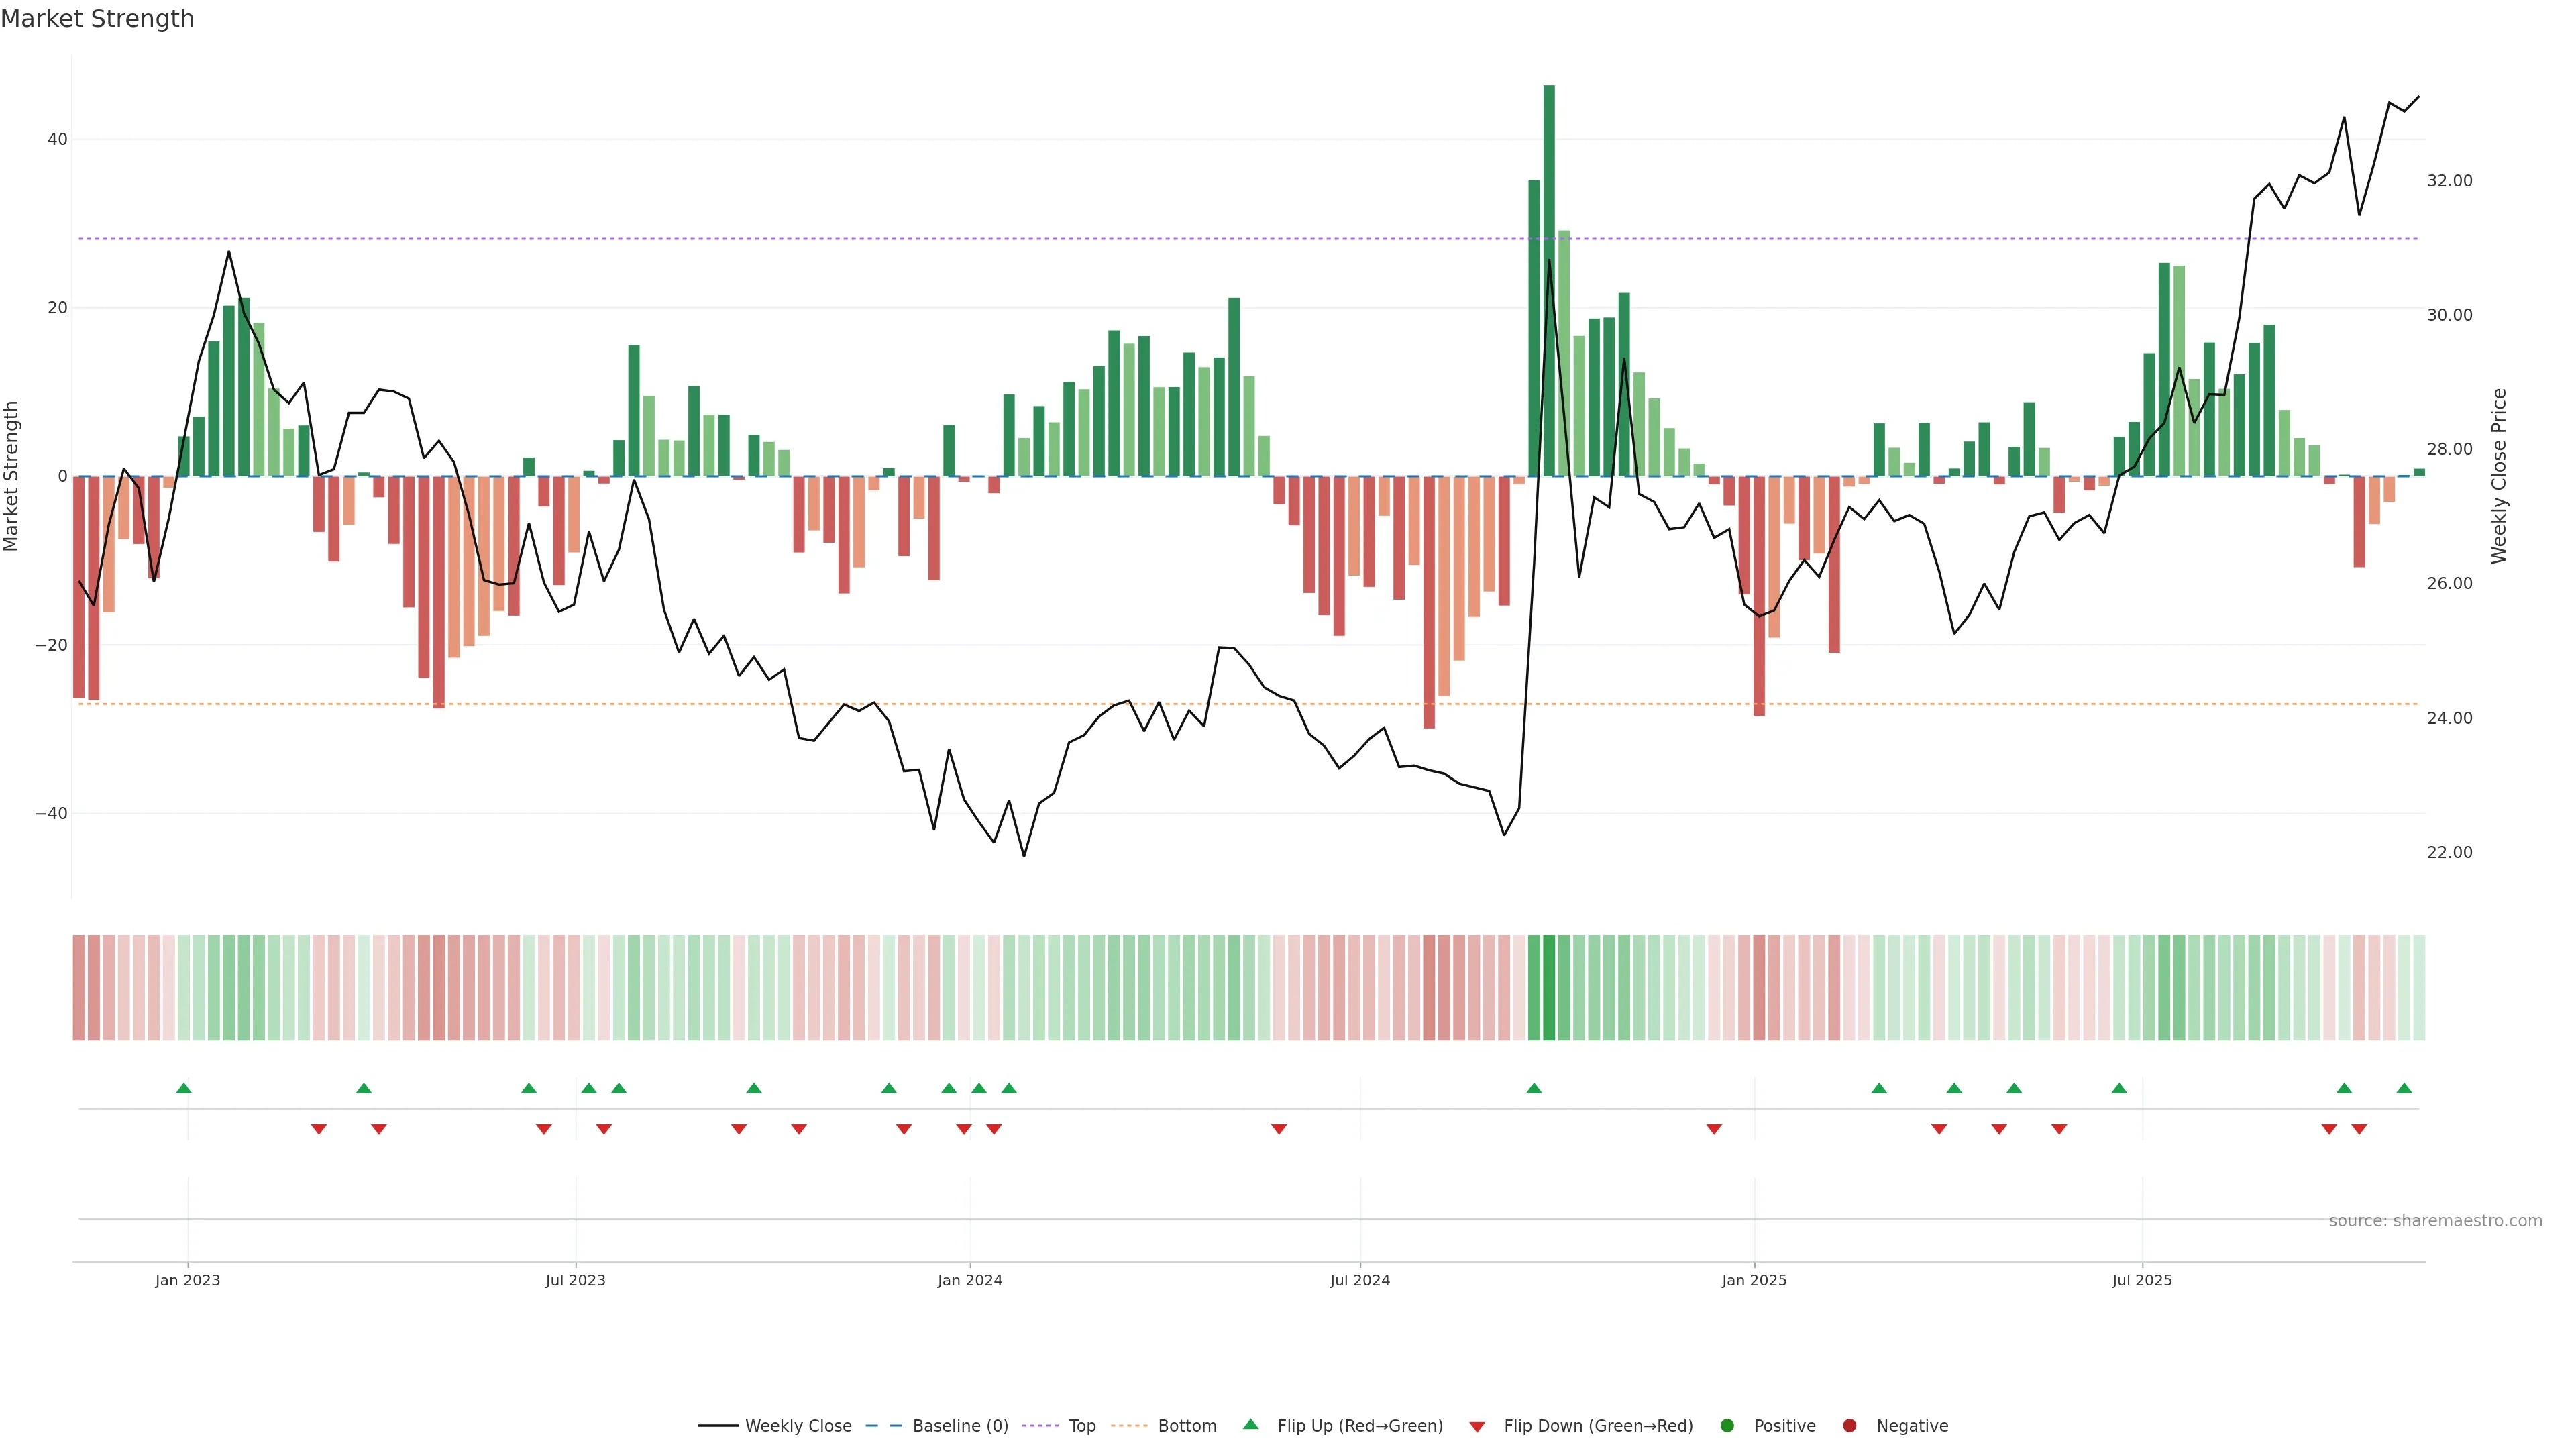
Task: Click the flip-up triangle before the tallest green bar
Action: (x=1534, y=1088)
